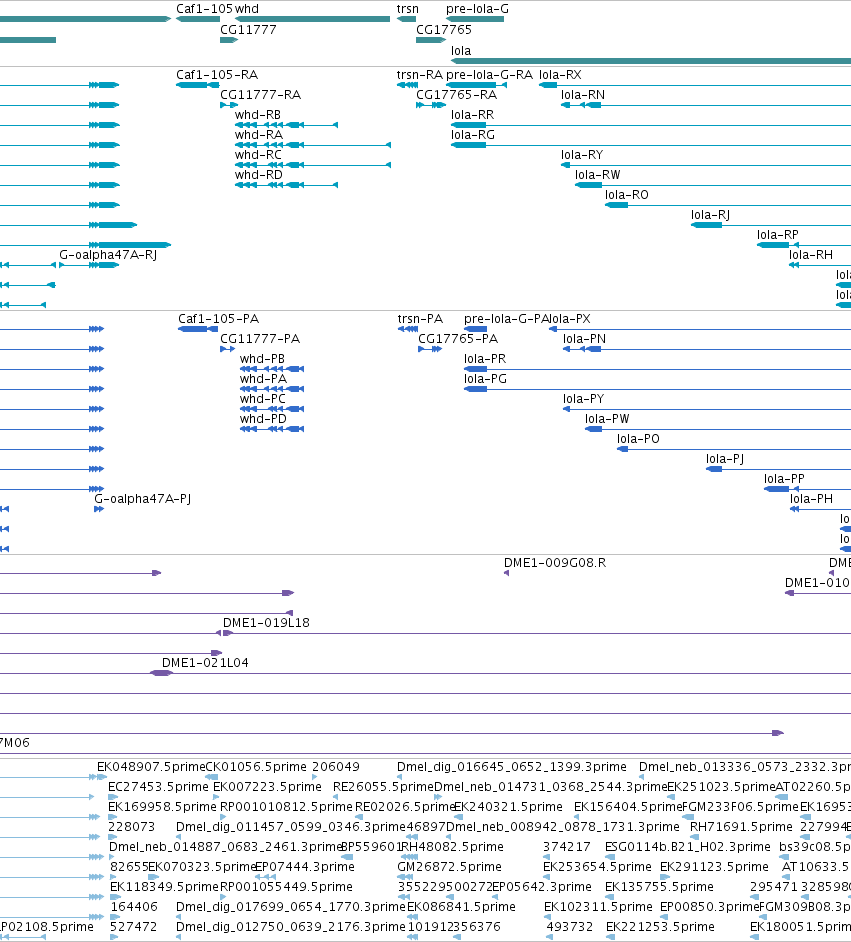
Task: Click EST GM26872.5prime label
Action: 449,866
